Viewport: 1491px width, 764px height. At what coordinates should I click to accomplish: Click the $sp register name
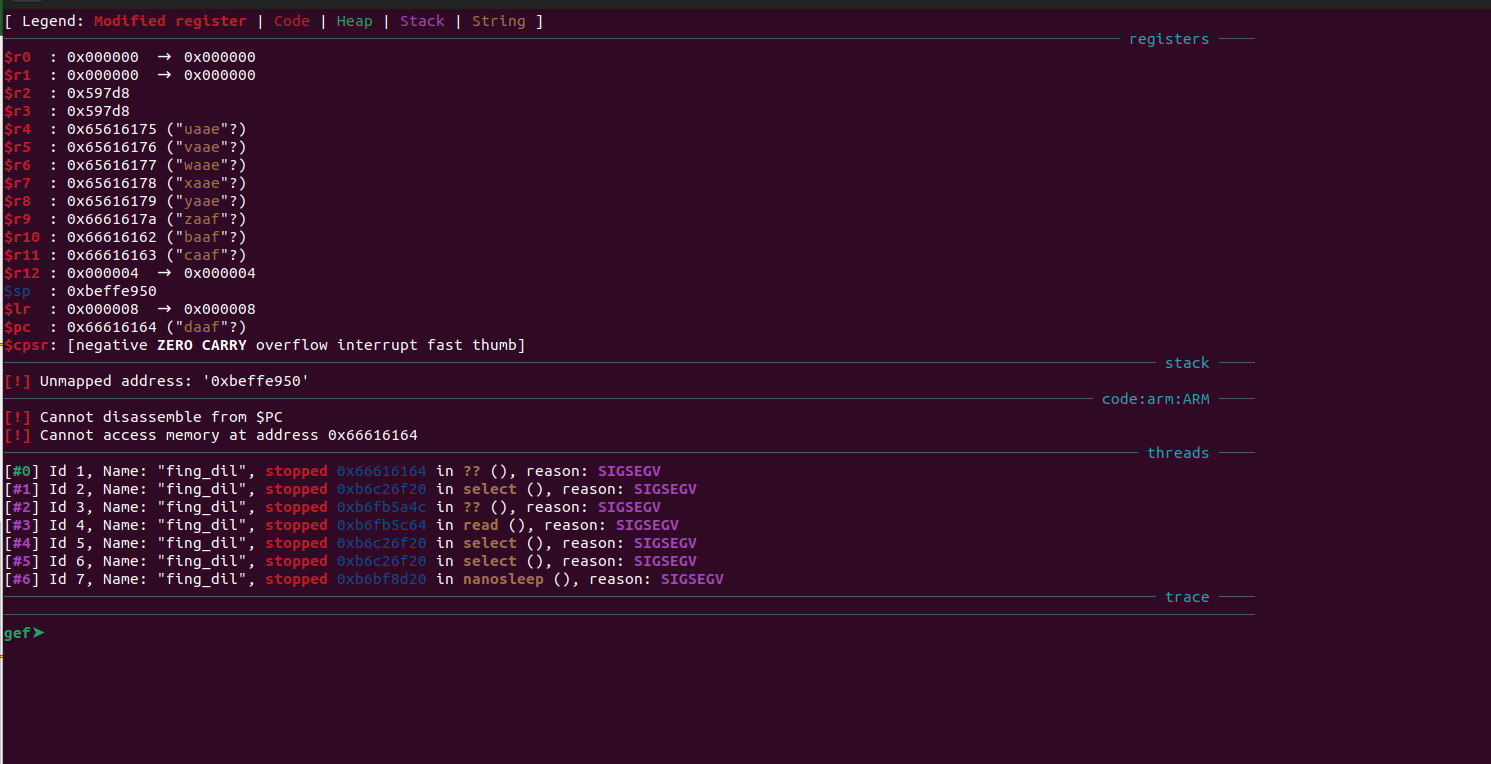[18, 290]
